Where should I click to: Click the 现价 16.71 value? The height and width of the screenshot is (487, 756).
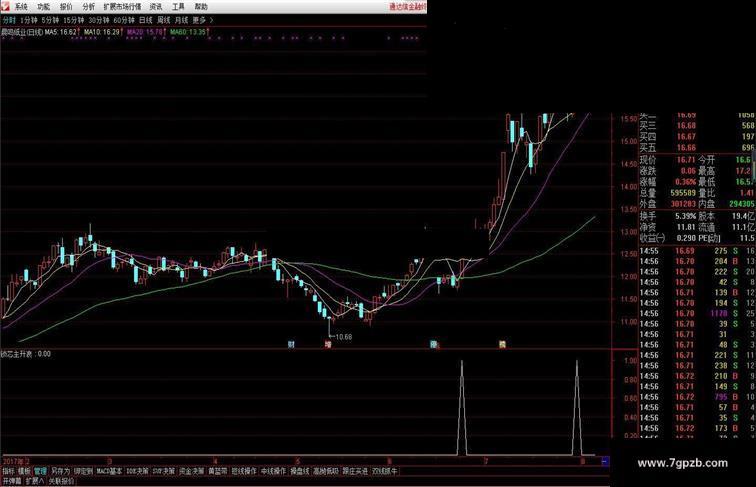[686, 160]
